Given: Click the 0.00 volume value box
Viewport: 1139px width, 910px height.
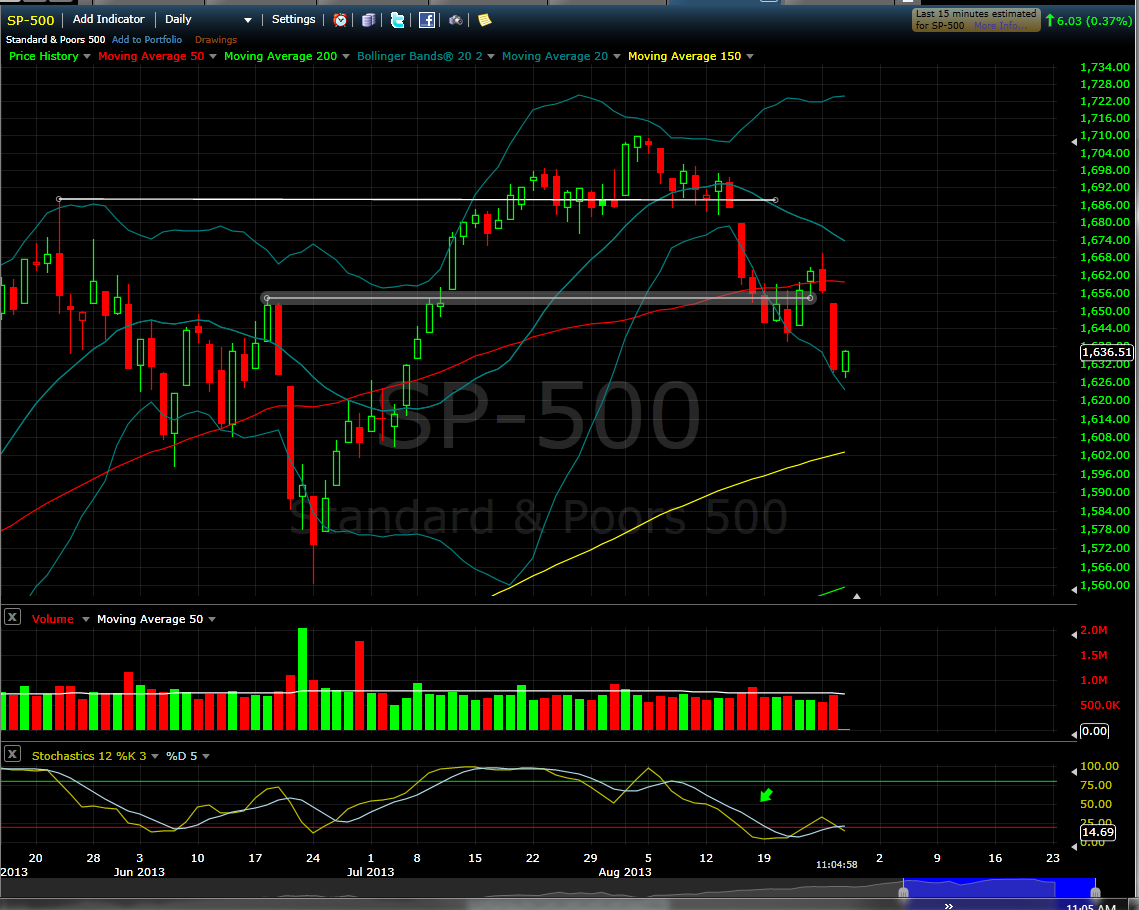Looking at the screenshot, I should pyautogui.click(x=1095, y=731).
